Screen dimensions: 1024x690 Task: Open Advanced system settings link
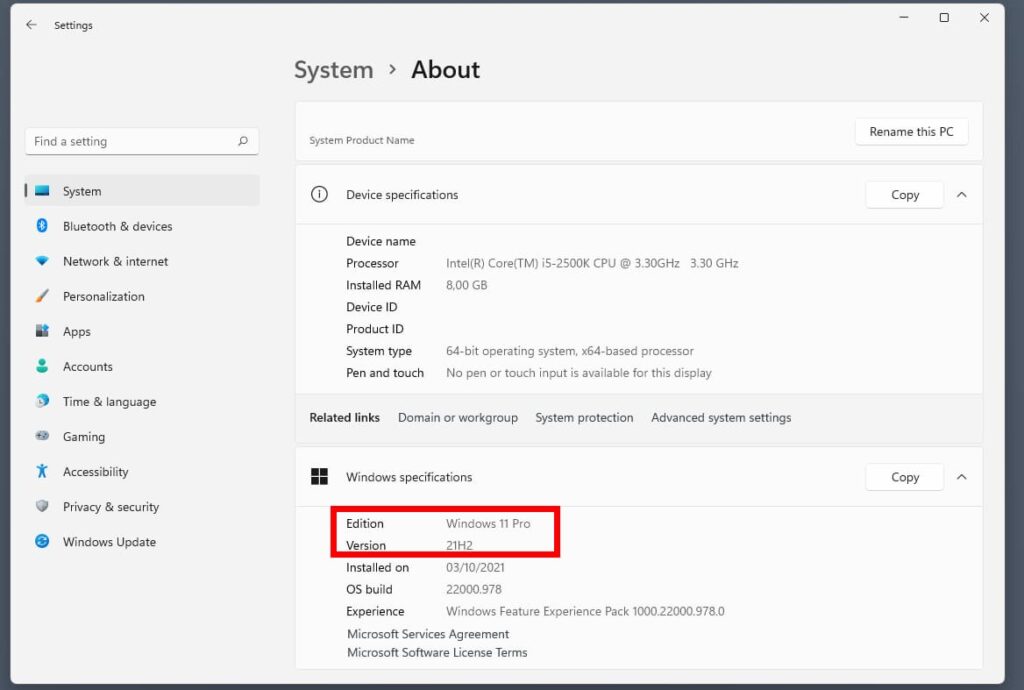(720, 418)
